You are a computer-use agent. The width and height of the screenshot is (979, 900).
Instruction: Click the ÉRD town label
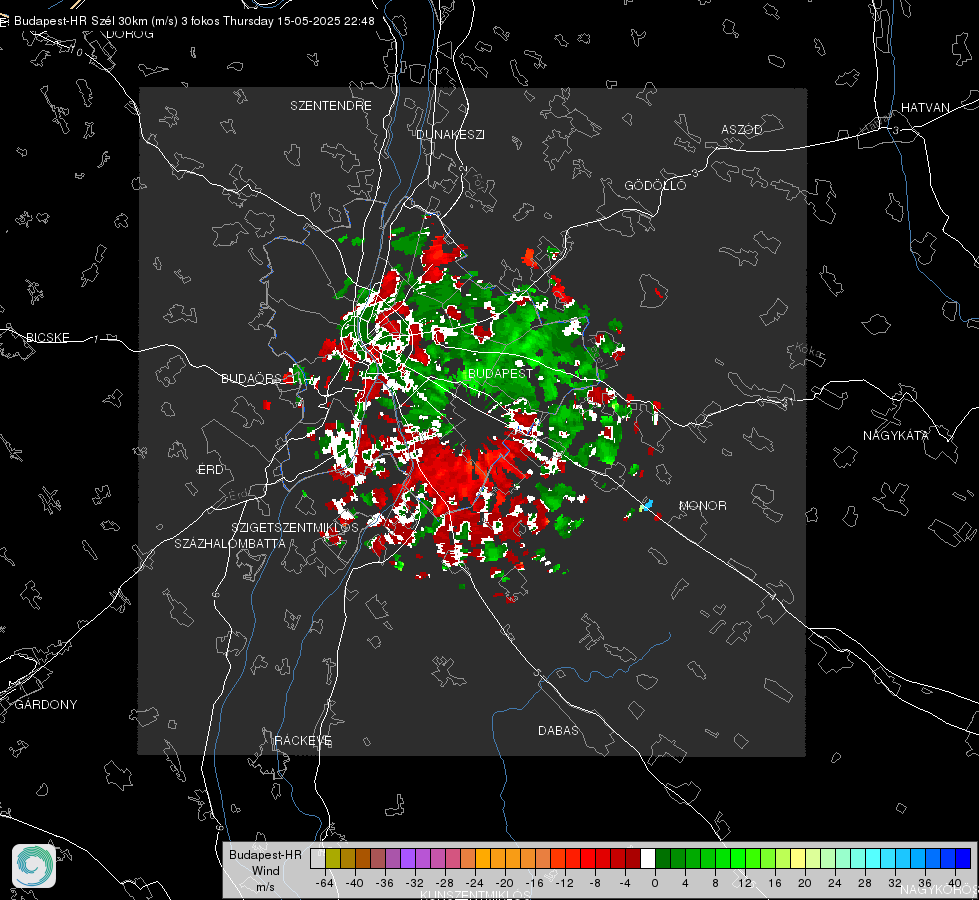(x=210, y=470)
